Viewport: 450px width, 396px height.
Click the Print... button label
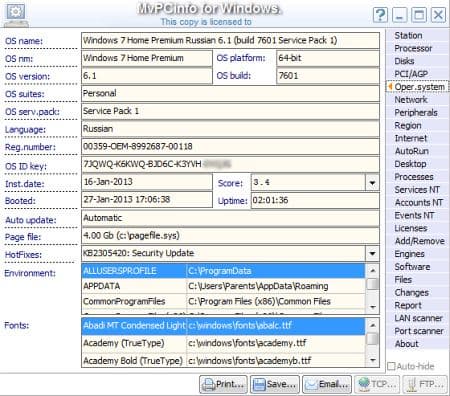pos(230,384)
